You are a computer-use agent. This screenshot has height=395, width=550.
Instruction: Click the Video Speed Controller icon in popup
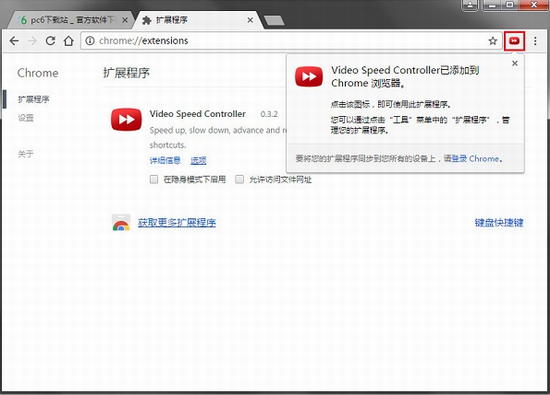coord(309,76)
